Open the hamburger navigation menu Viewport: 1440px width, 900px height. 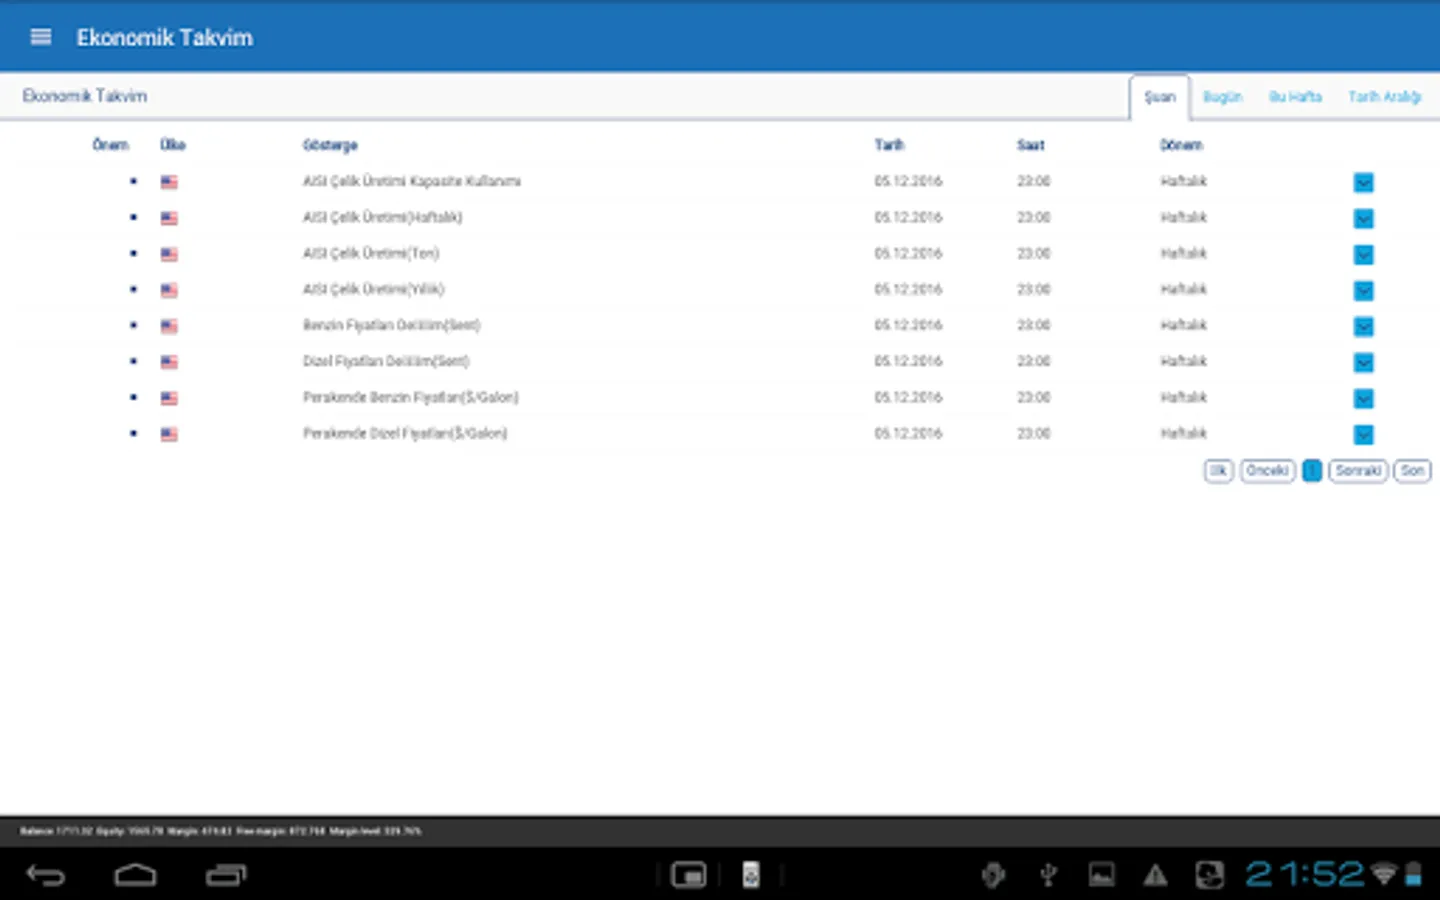41,37
